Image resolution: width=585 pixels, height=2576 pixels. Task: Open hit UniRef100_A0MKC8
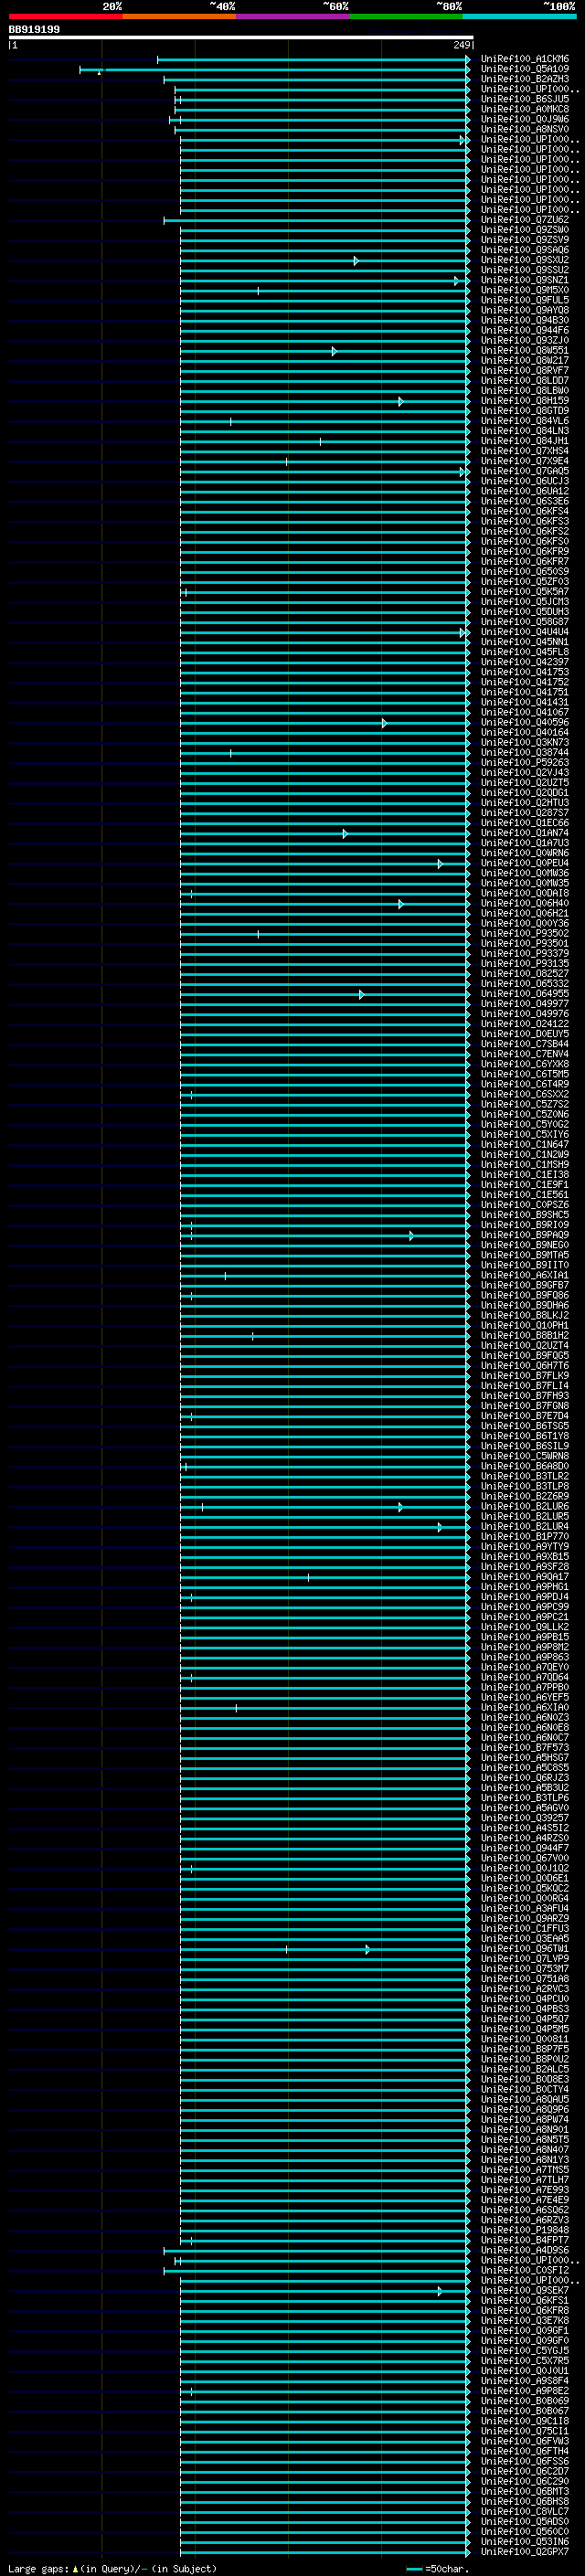(525, 109)
